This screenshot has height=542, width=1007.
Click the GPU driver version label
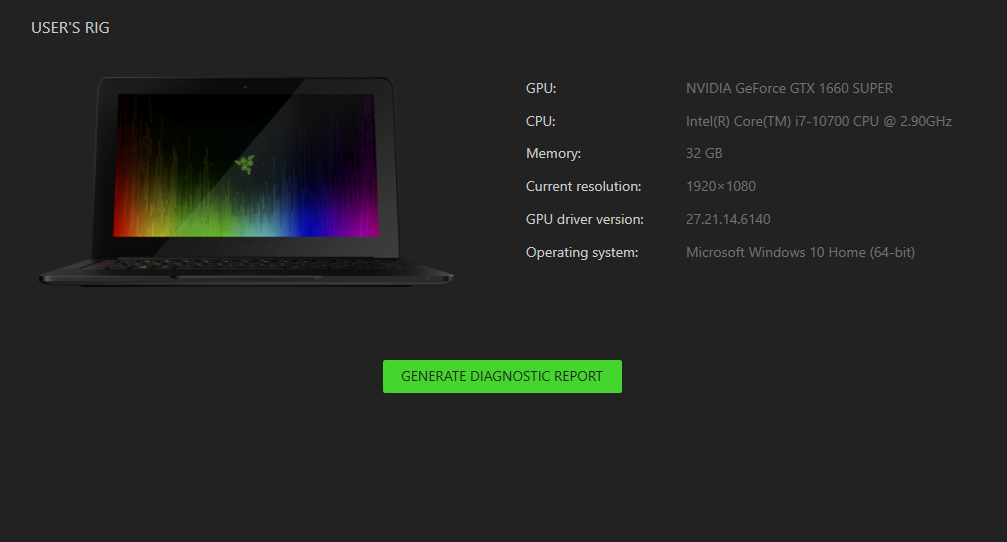pyautogui.click(x=584, y=220)
